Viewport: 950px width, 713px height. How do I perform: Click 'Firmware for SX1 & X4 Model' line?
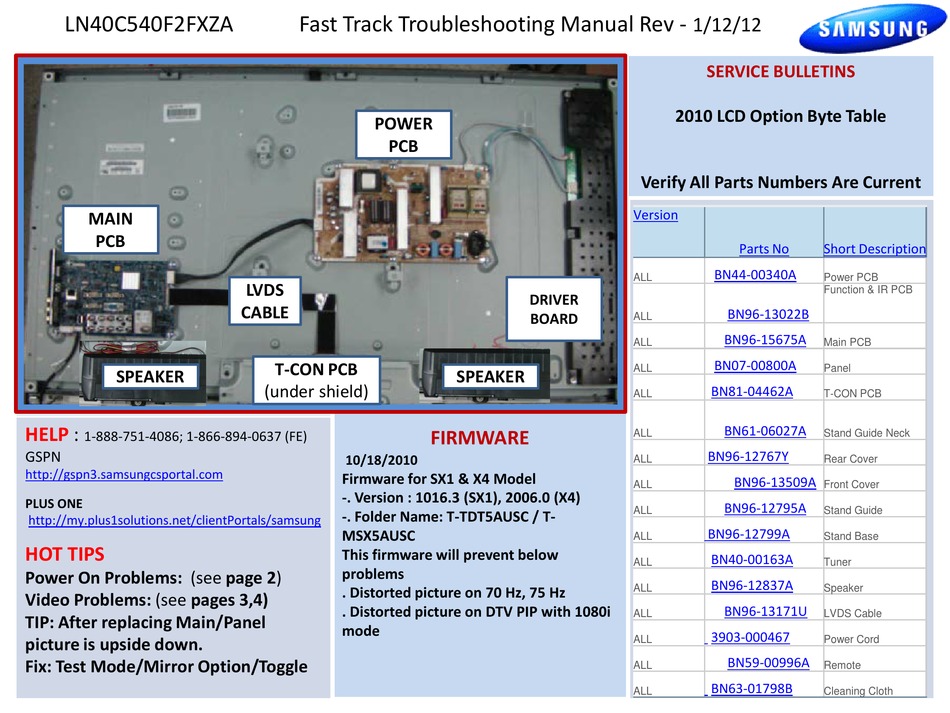pyautogui.click(x=439, y=479)
